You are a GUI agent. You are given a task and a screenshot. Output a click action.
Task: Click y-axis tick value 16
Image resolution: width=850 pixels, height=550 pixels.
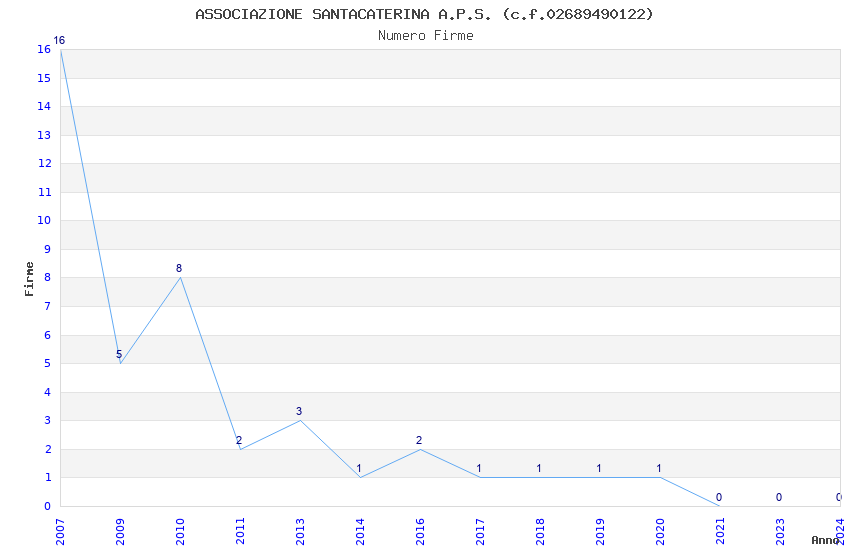coord(44,49)
